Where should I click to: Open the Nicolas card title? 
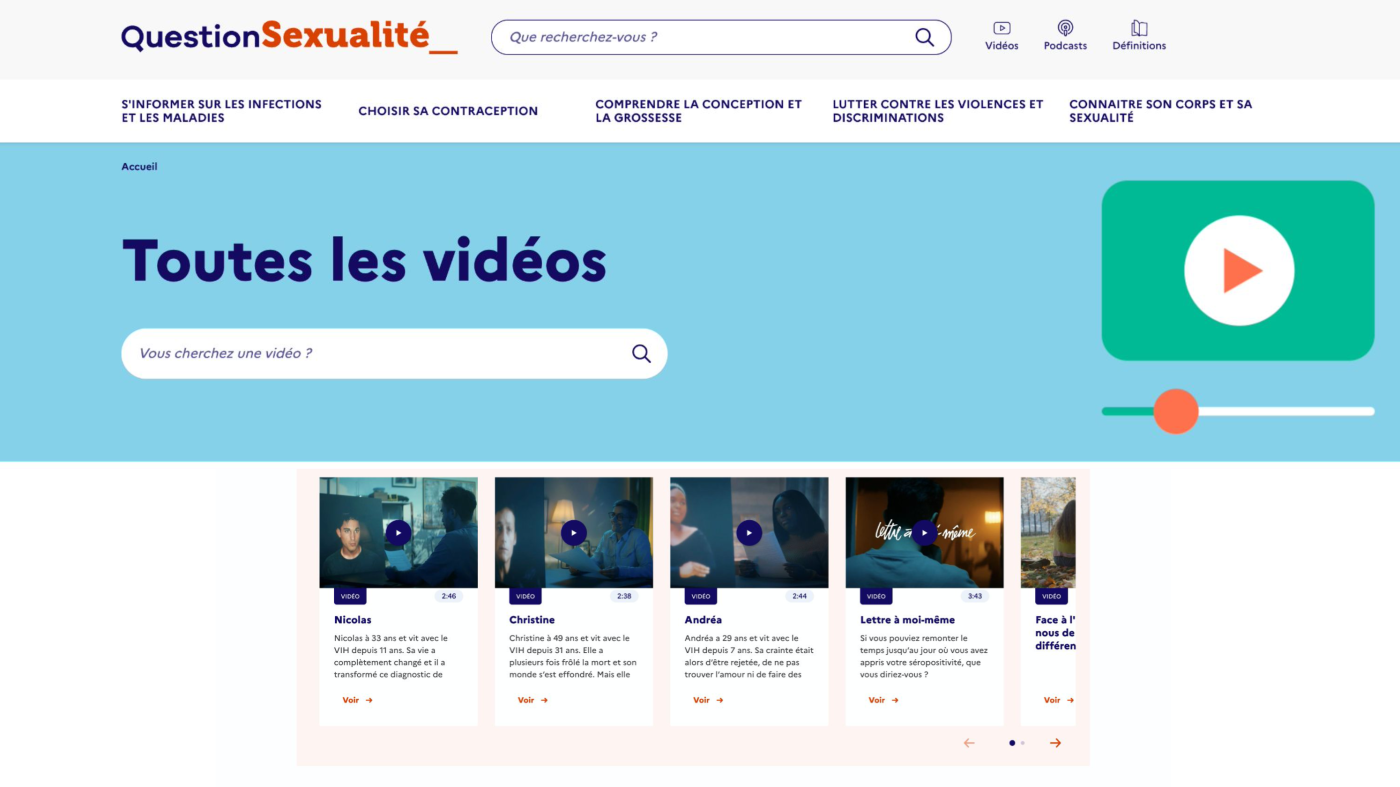[352, 620]
